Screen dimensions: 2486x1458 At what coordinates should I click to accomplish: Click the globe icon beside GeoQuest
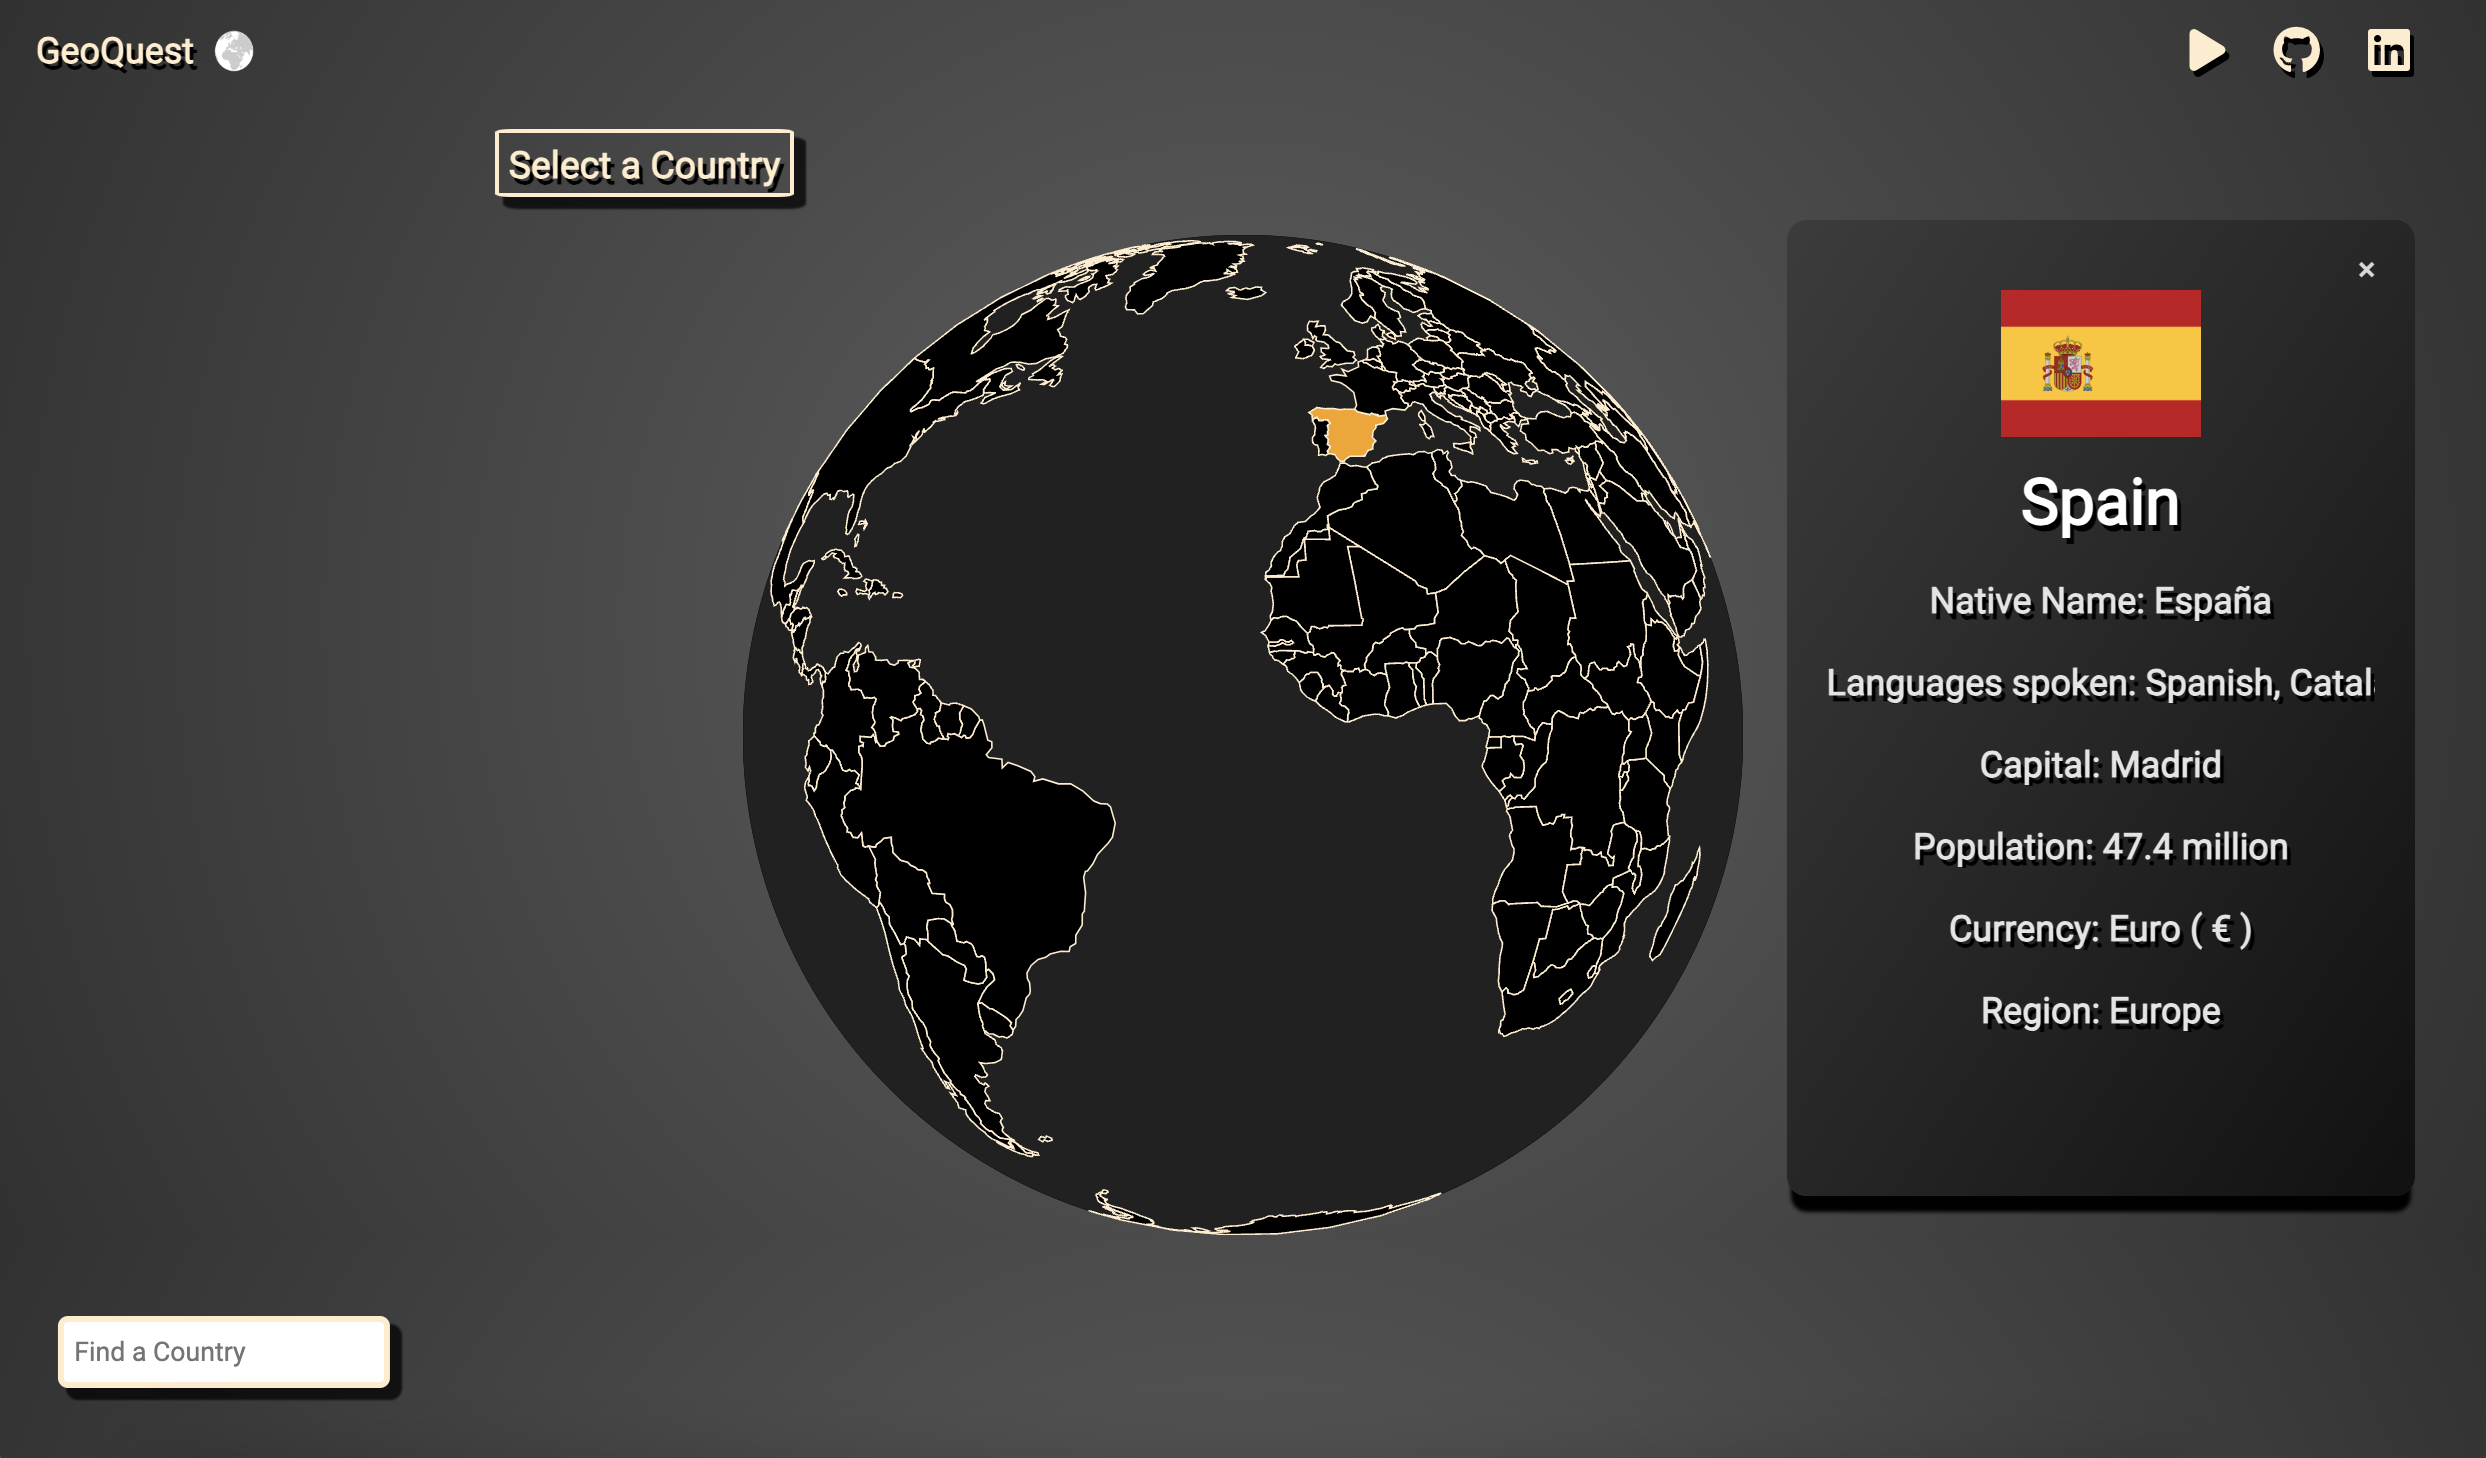(234, 51)
